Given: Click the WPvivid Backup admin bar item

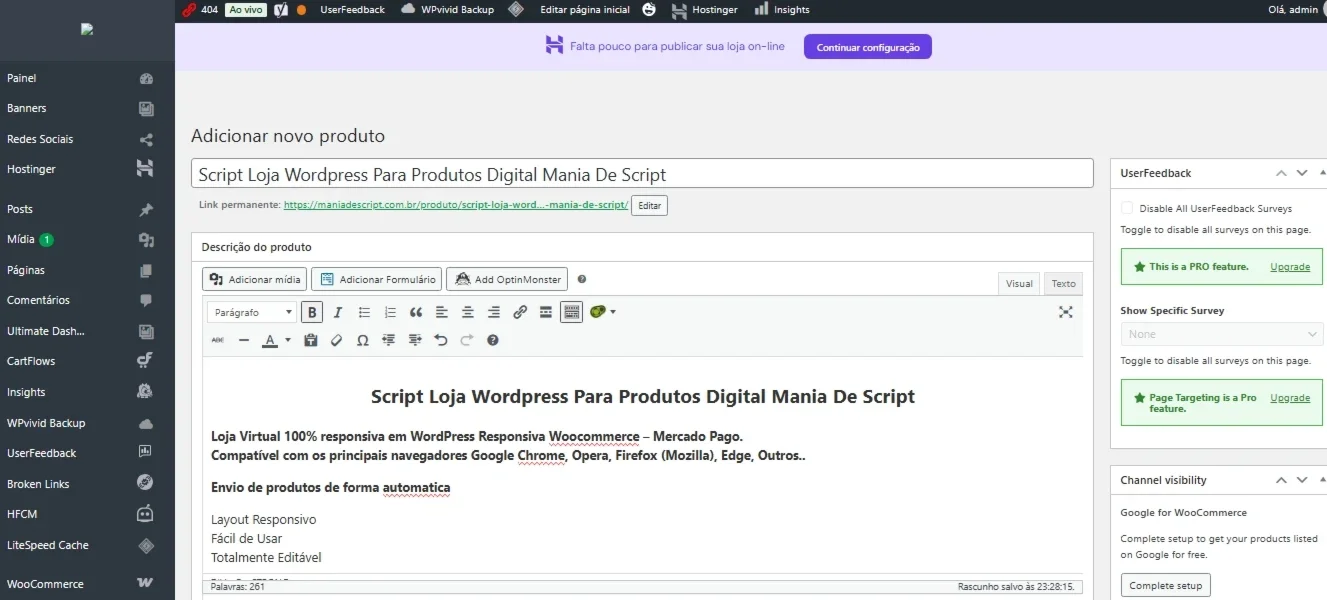Looking at the screenshot, I should point(447,10).
